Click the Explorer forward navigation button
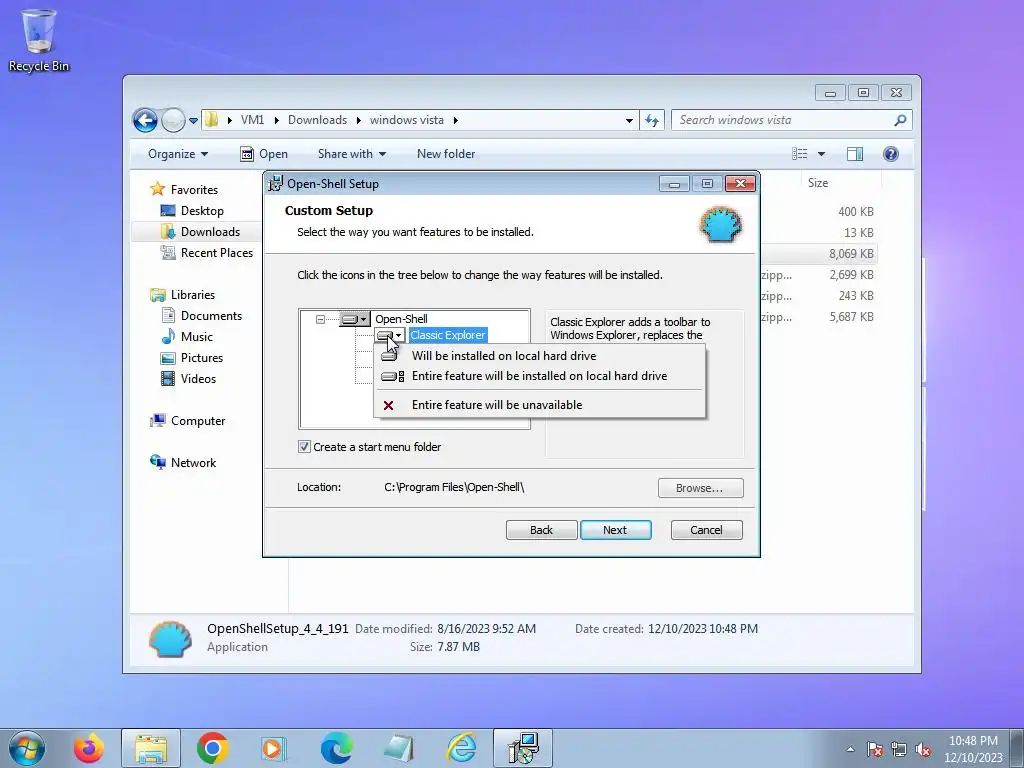1024x768 pixels. click(173, 120)
